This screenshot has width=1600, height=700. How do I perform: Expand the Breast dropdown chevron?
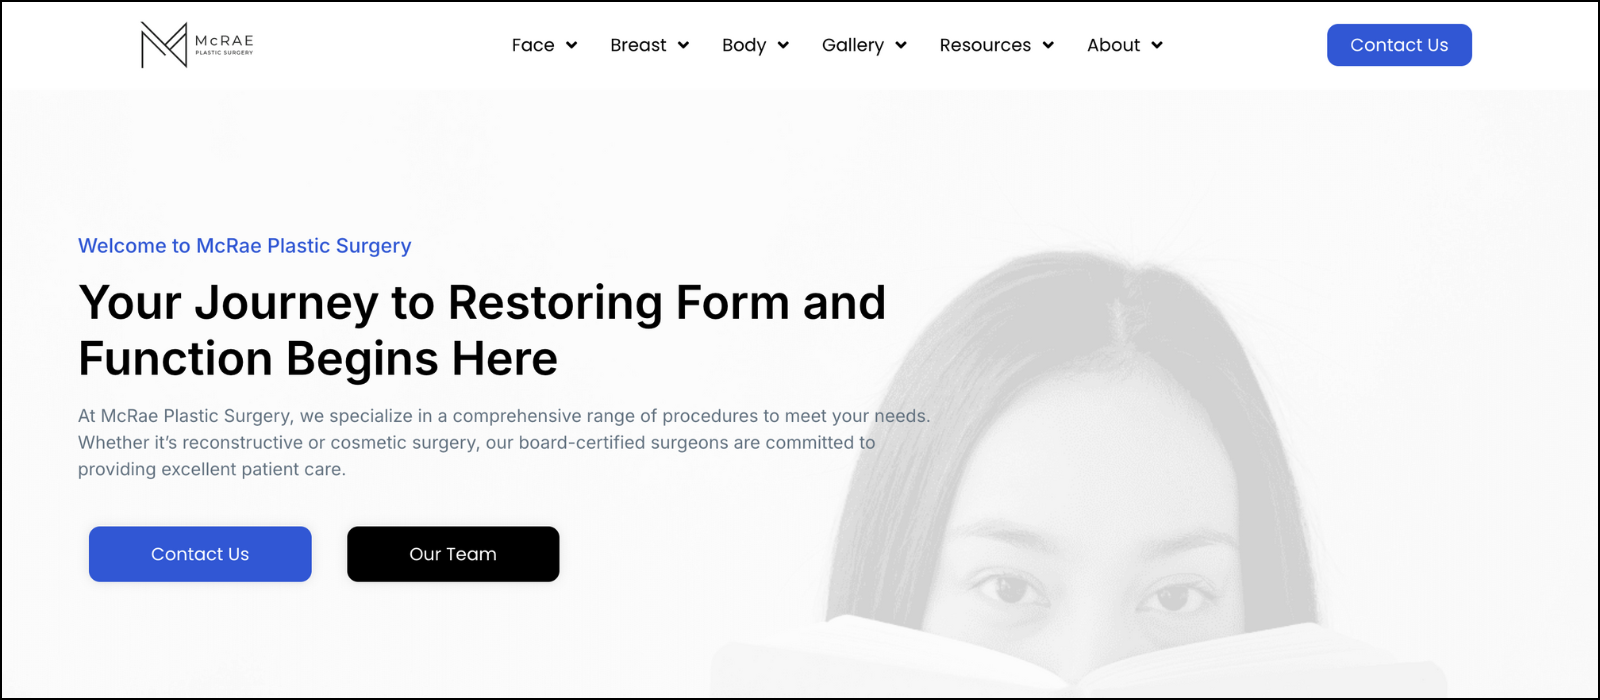684,45
